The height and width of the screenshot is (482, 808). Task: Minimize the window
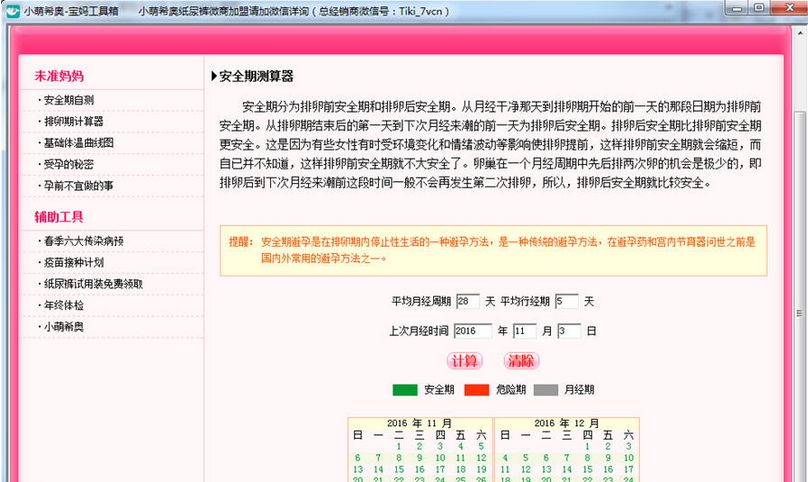(737, 8)
